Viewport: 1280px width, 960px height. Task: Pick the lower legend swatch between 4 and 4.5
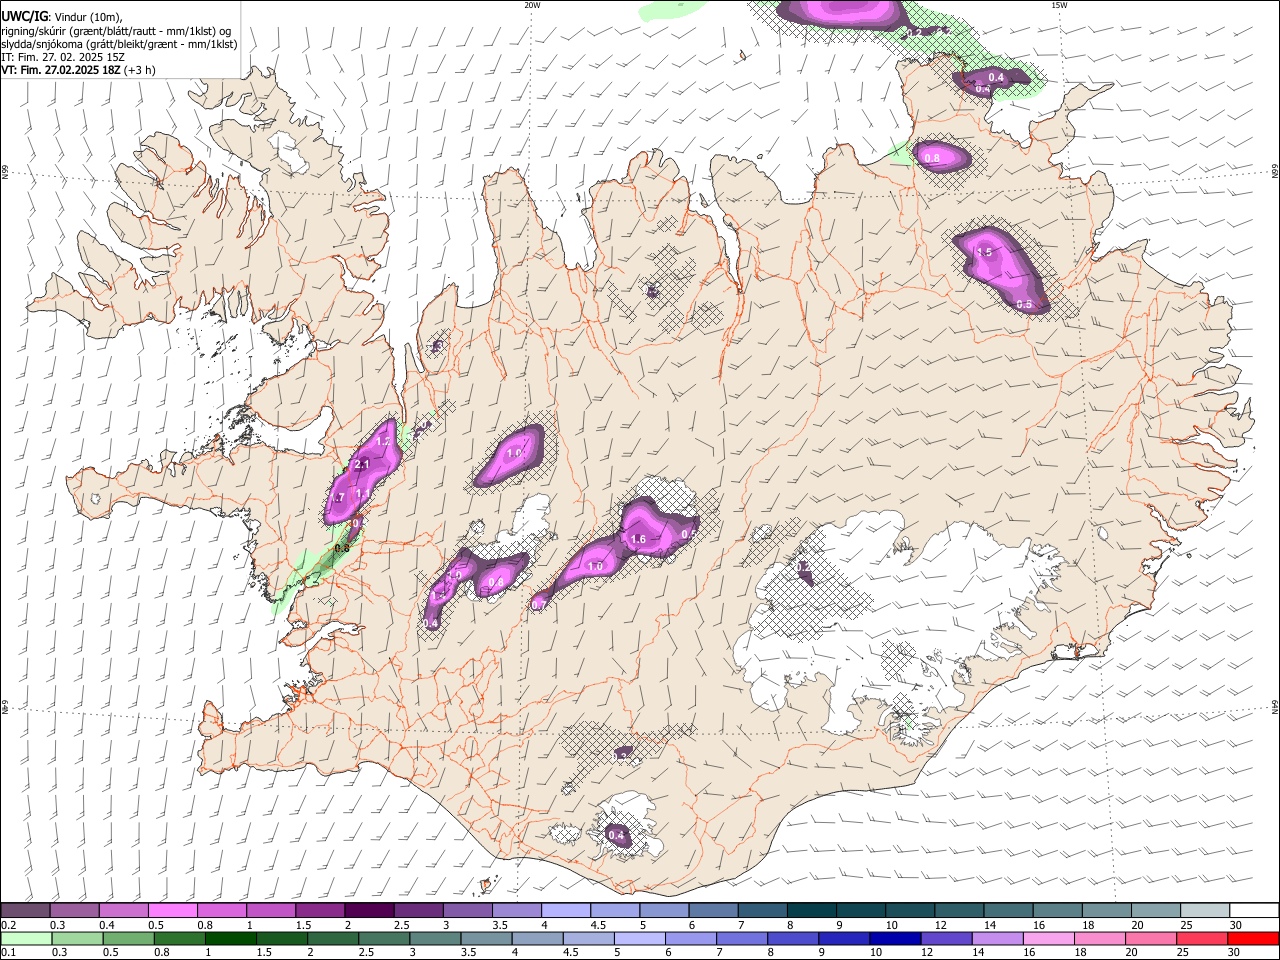point(537,938)
